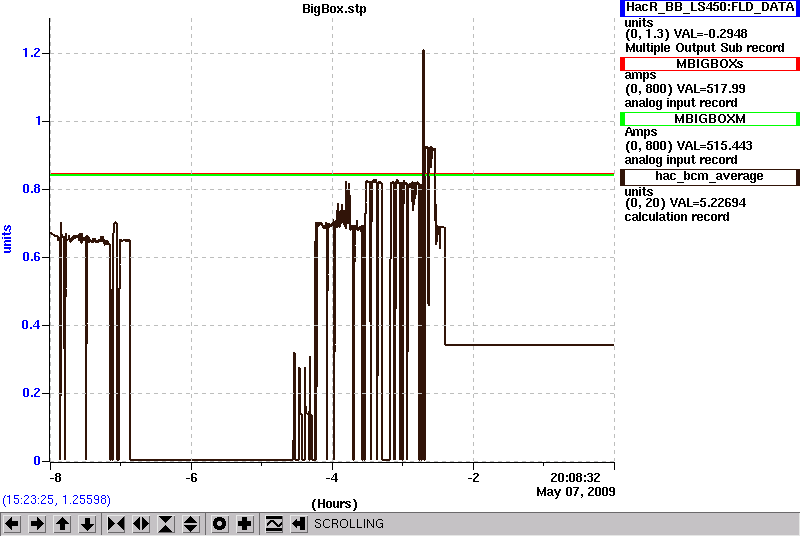Select the HacR_BB_LS450:FLD_DATA curve legend
Image resolution: width=800 pixels, height=536 pixels.
tap(710, 8)
